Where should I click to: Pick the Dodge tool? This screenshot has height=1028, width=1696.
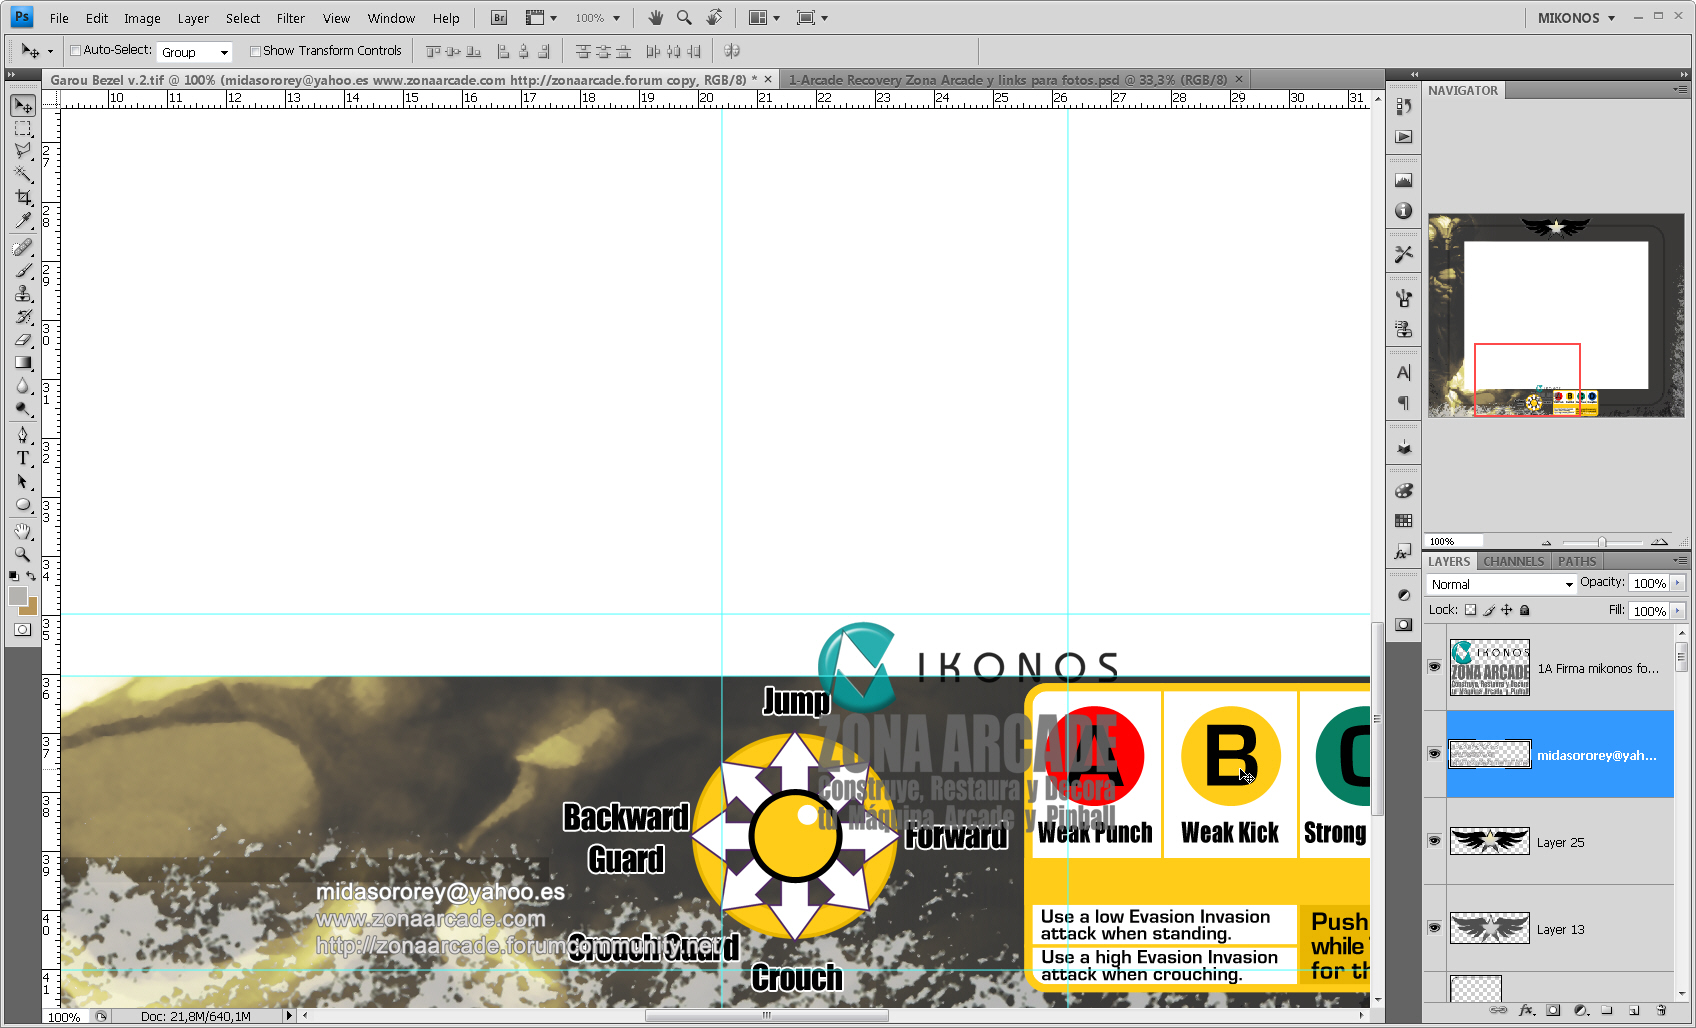click(x=23, y=408)
